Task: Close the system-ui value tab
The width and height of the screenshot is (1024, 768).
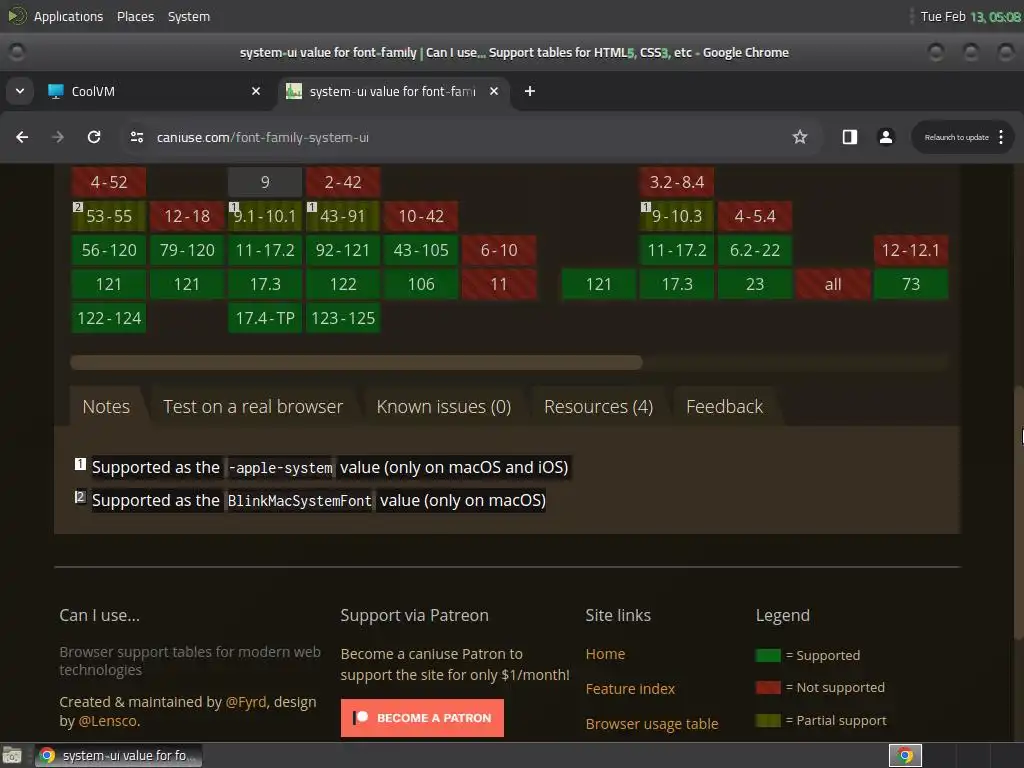Action: (494, 91)
